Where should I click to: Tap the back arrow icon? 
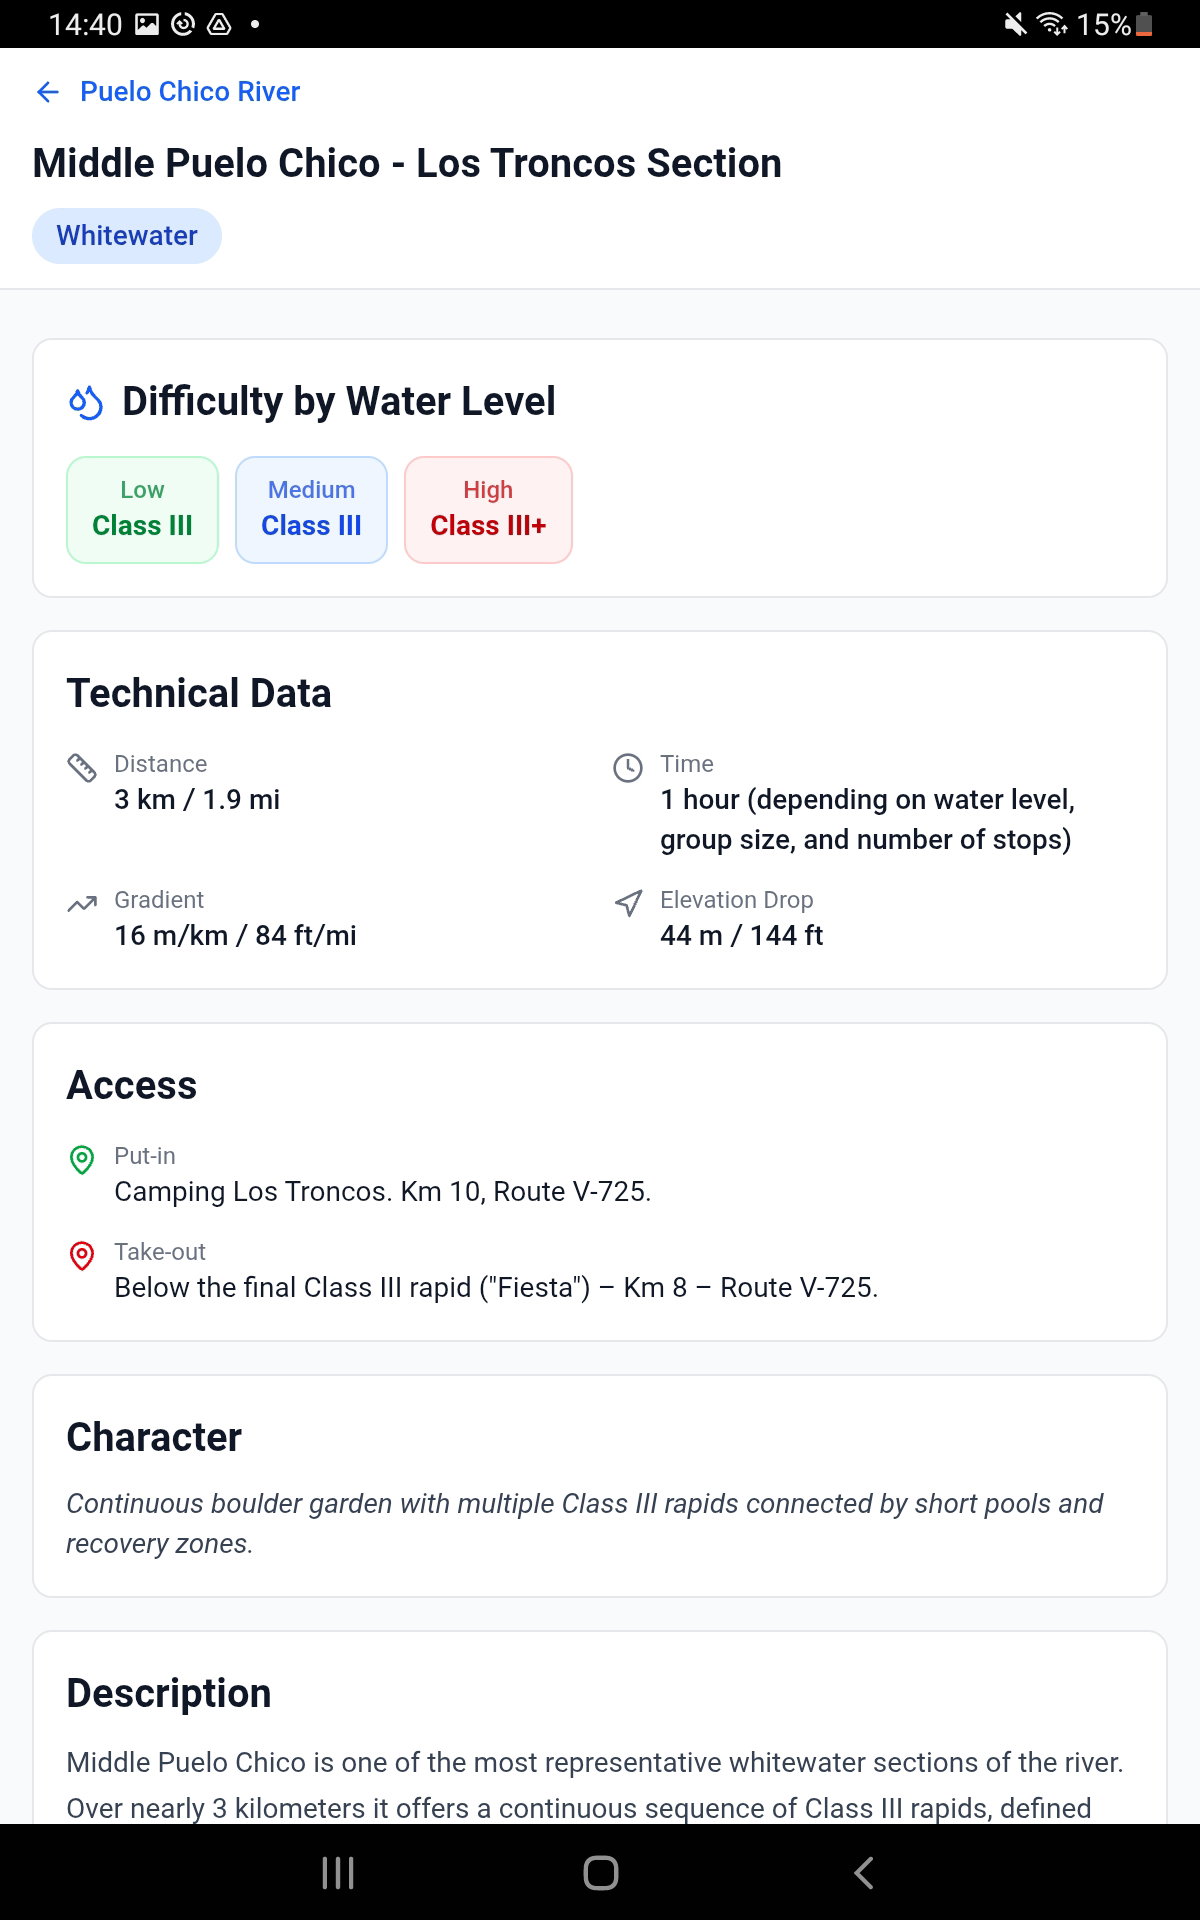(x=48, y=92)
